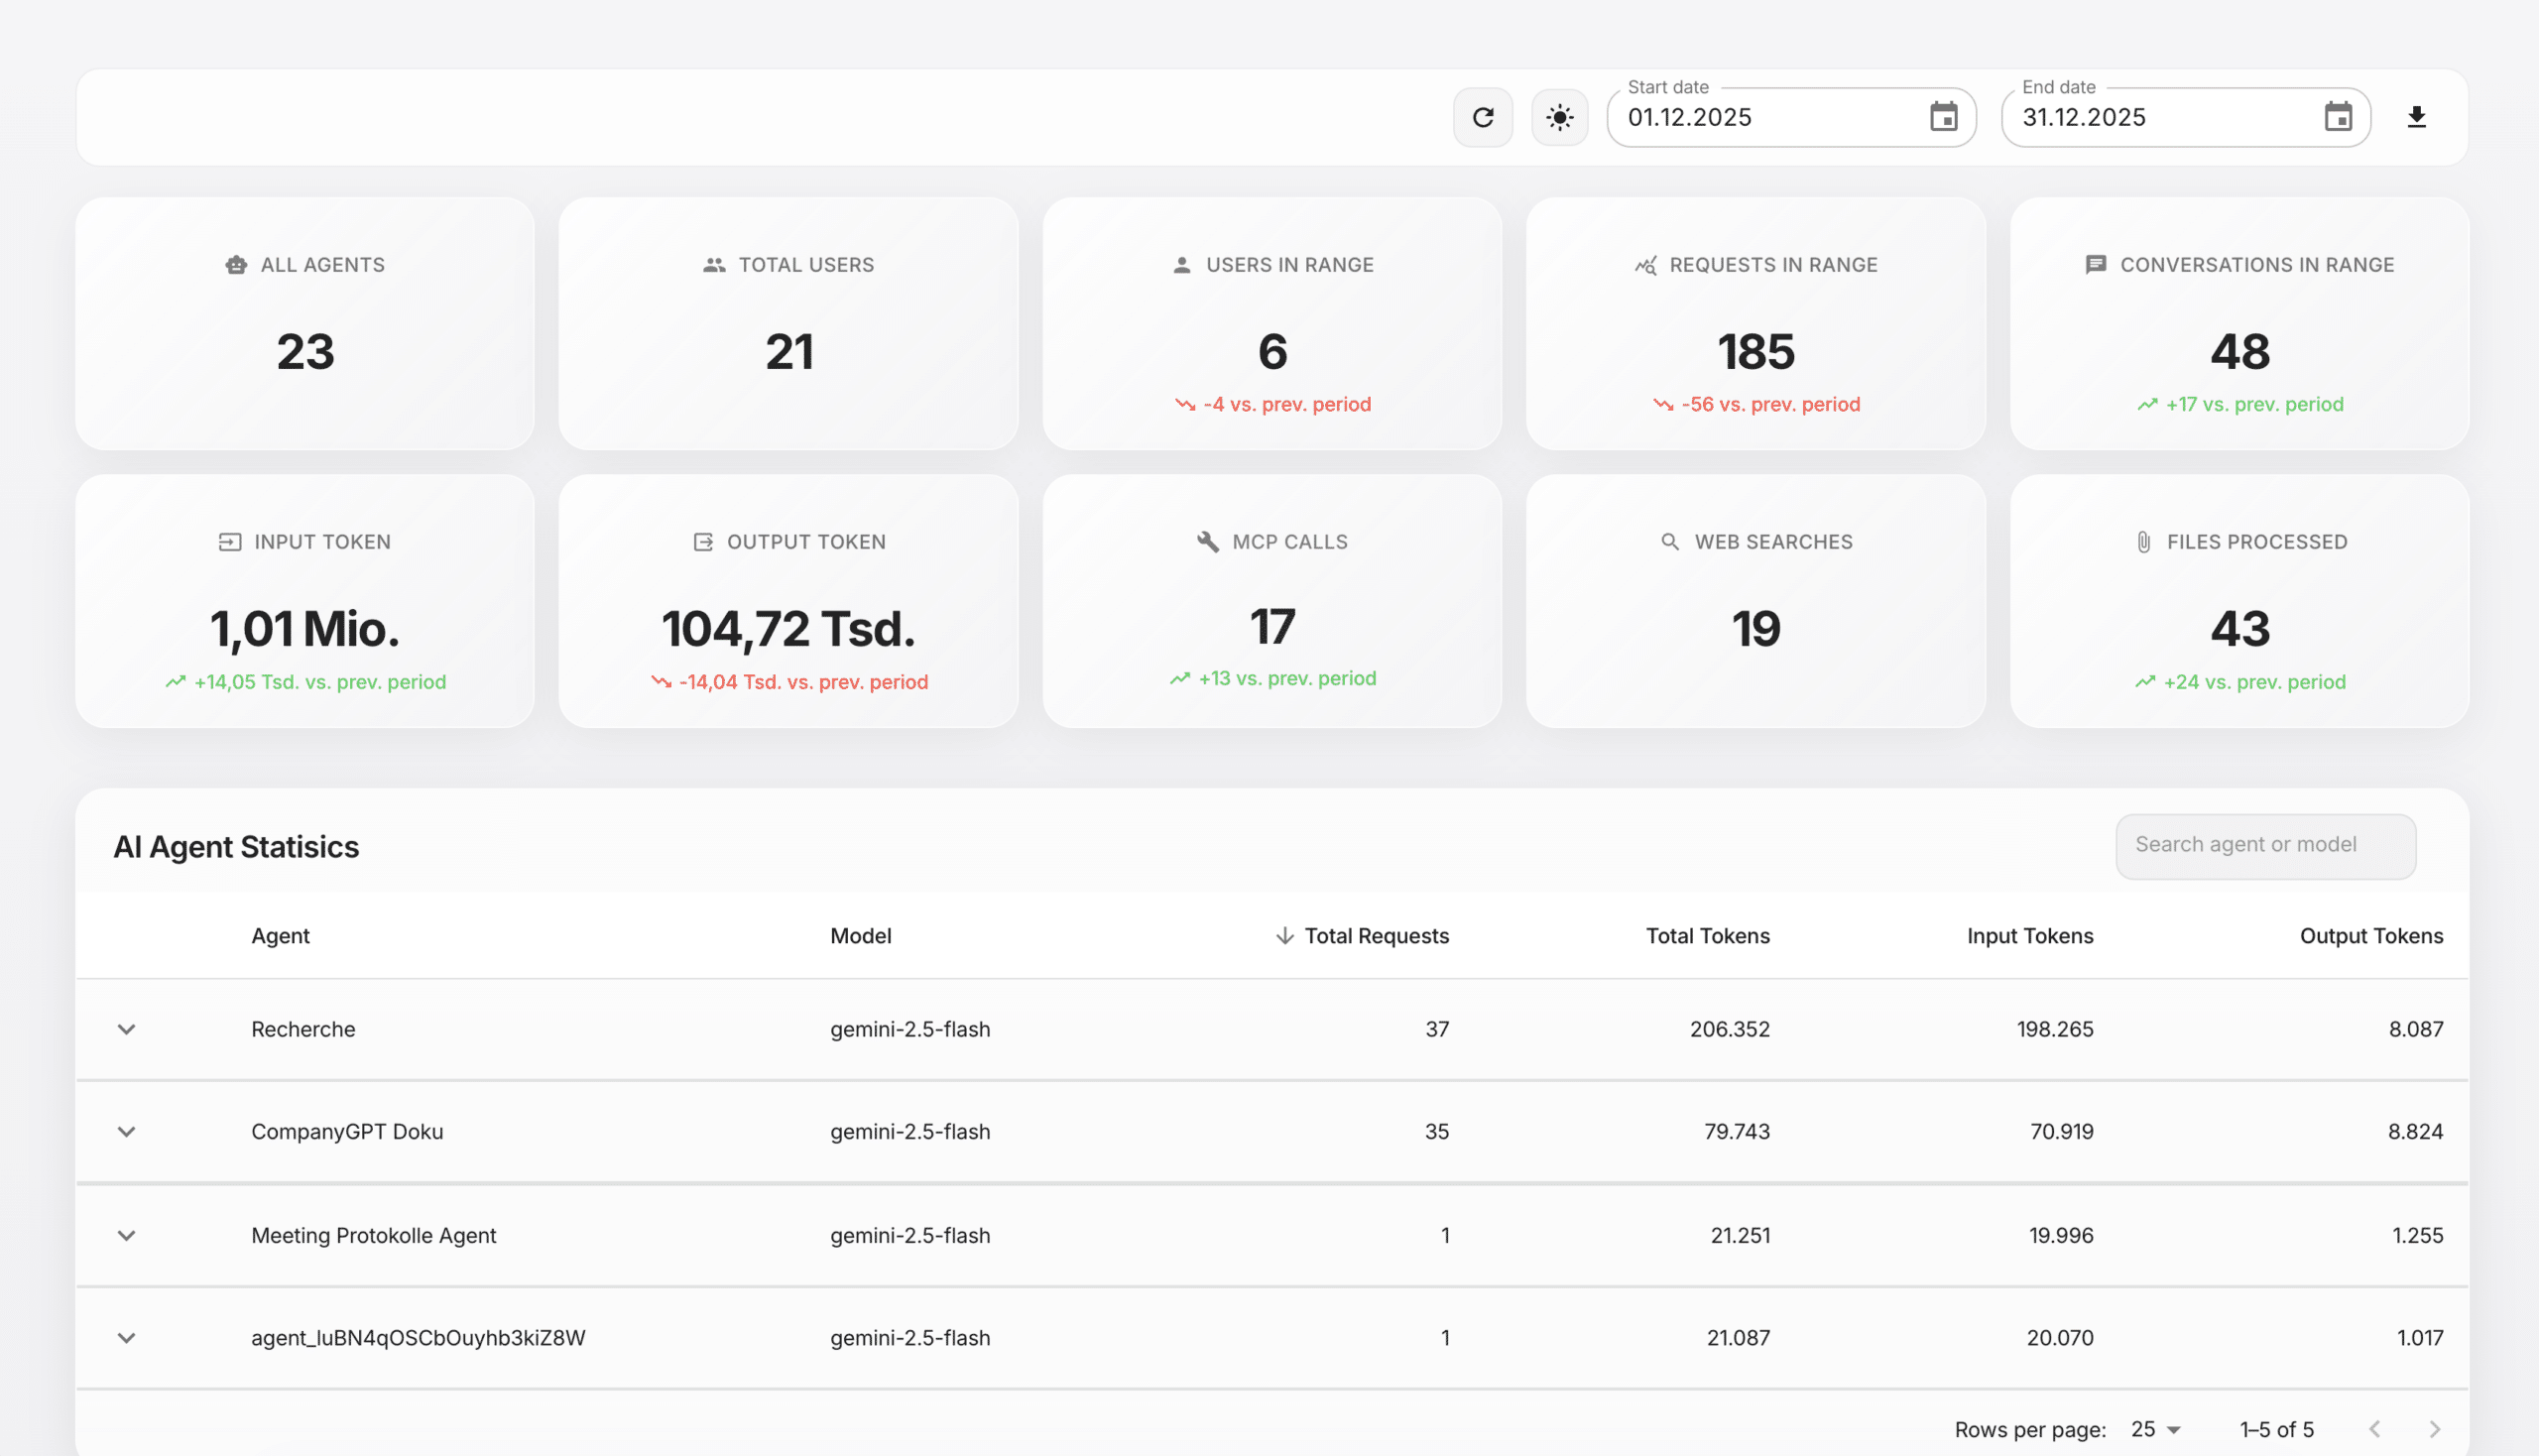Image resolution: width=2539 pixels, height=1456 pixels.
Task: Open the End date calendar picker
Action: click(2337, 117)
